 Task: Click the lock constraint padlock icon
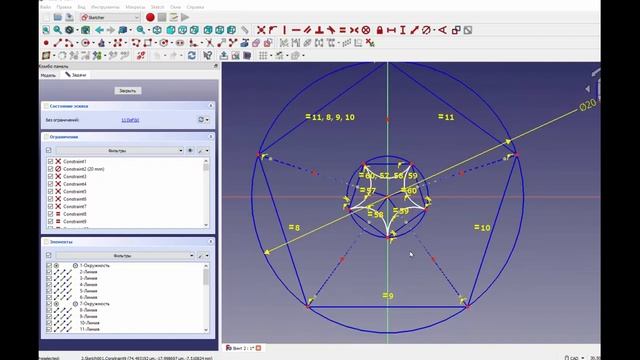(380, 30)
